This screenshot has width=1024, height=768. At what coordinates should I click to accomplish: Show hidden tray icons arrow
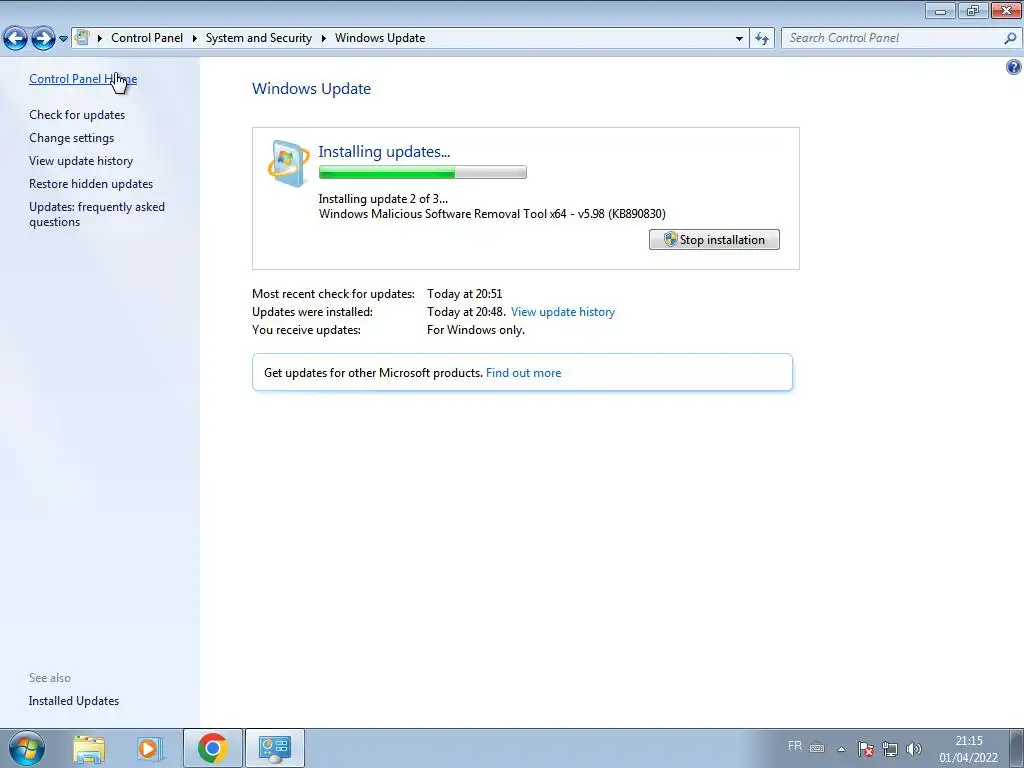click(842, 749)
